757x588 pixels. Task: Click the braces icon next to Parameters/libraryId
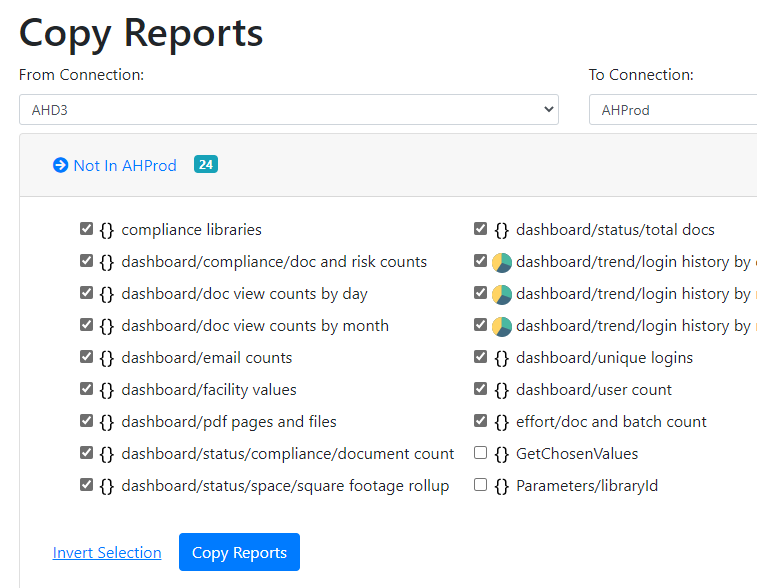(x=502, y=486)
